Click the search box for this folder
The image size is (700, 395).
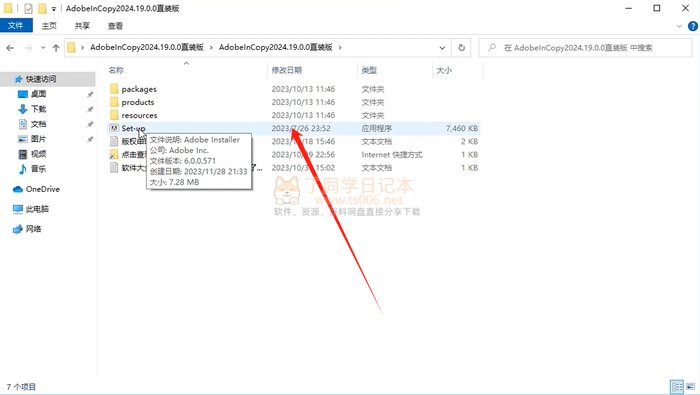pyautogui.click(x=585, y=48)
